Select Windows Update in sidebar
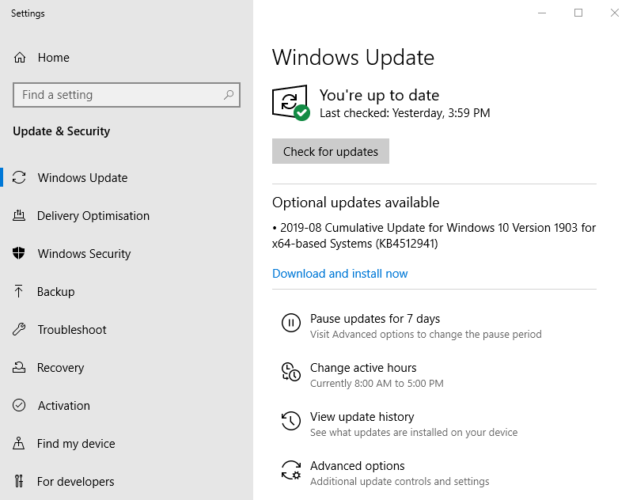 click(82, 178)
